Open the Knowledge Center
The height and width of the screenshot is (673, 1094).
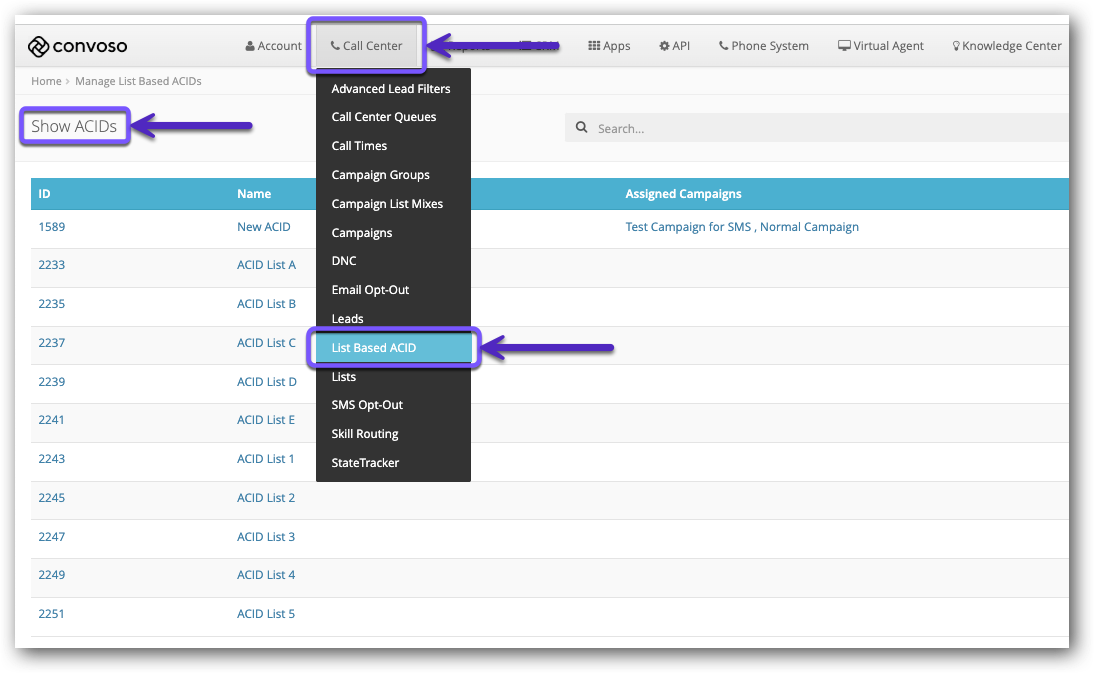(1006, 46)
